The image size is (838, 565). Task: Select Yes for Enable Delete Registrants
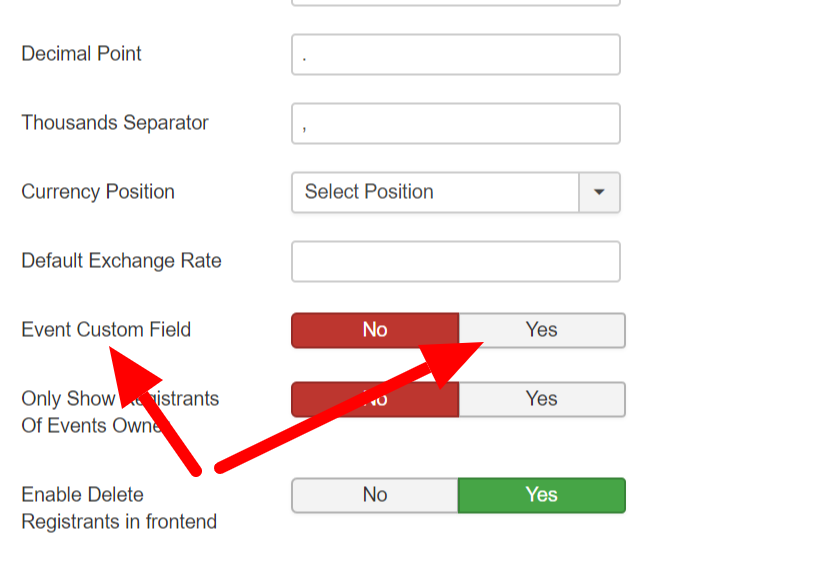(x=542, y=495)
